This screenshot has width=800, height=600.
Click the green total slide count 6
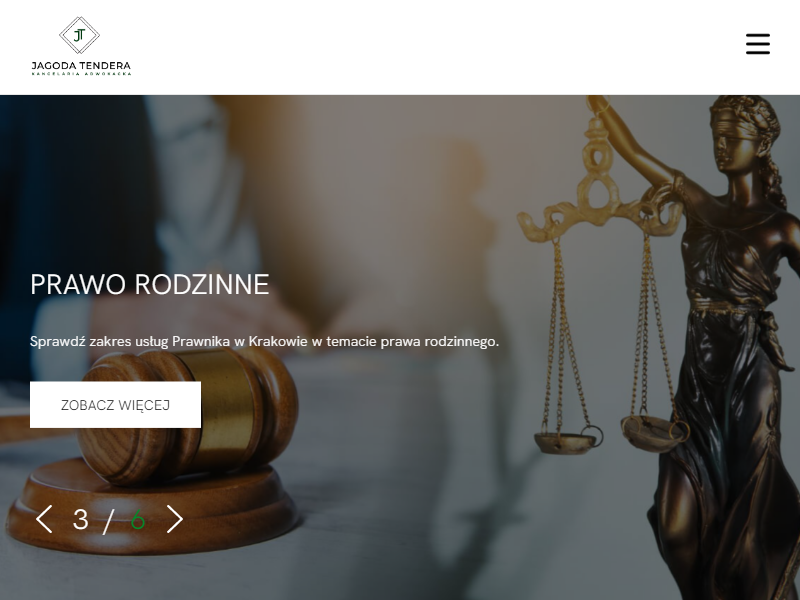(x=138, y=520)
